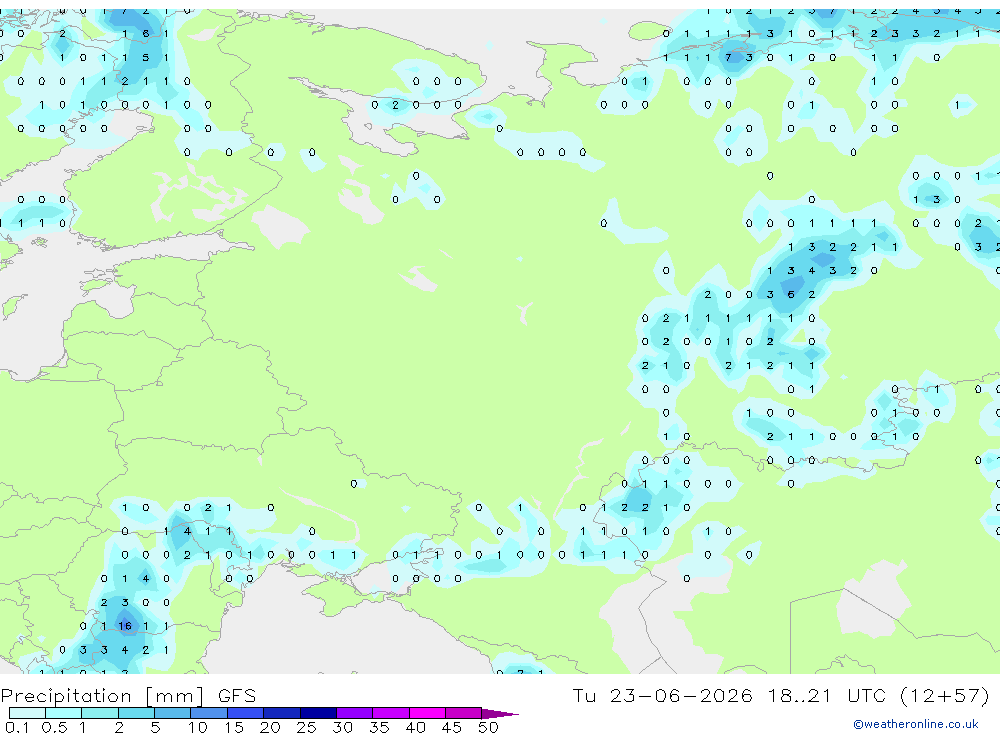
Task: Click the "GFS" model label
Action: pos(237,695)
